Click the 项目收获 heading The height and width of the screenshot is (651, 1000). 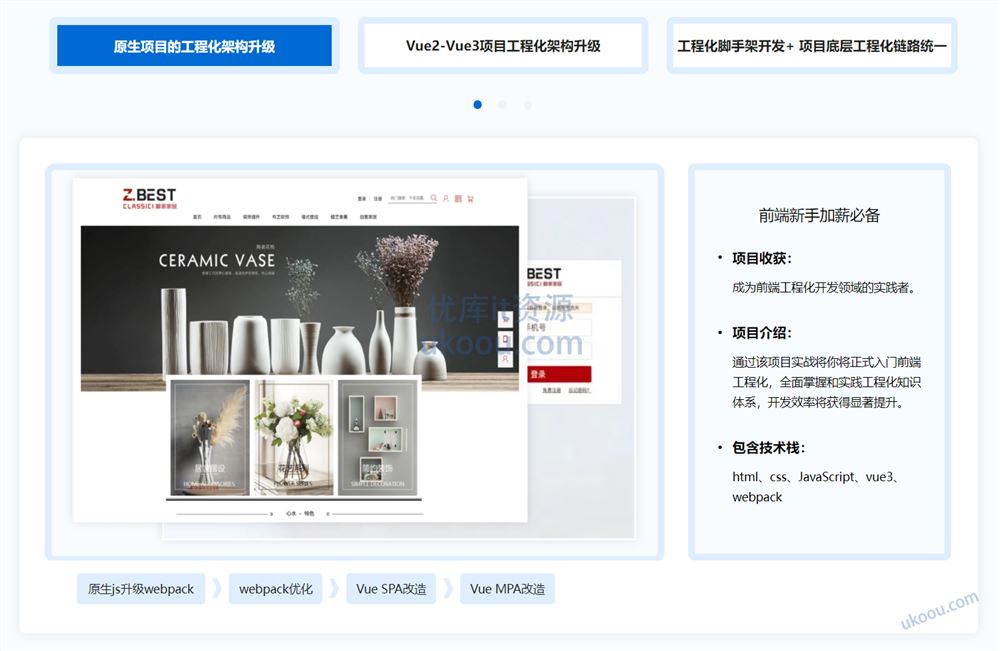(761, 258)
